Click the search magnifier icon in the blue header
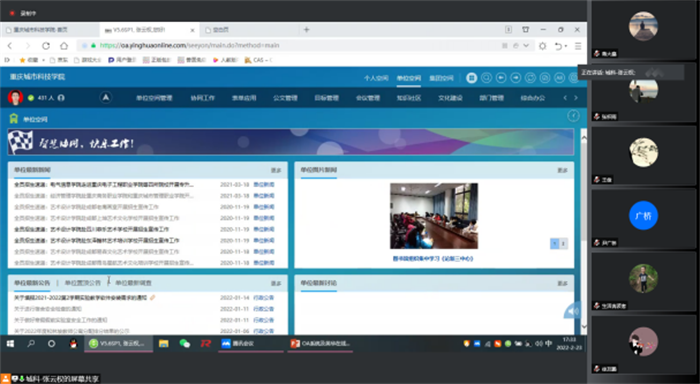The height and width of the screenshot is (384, 700). [486, 78]
